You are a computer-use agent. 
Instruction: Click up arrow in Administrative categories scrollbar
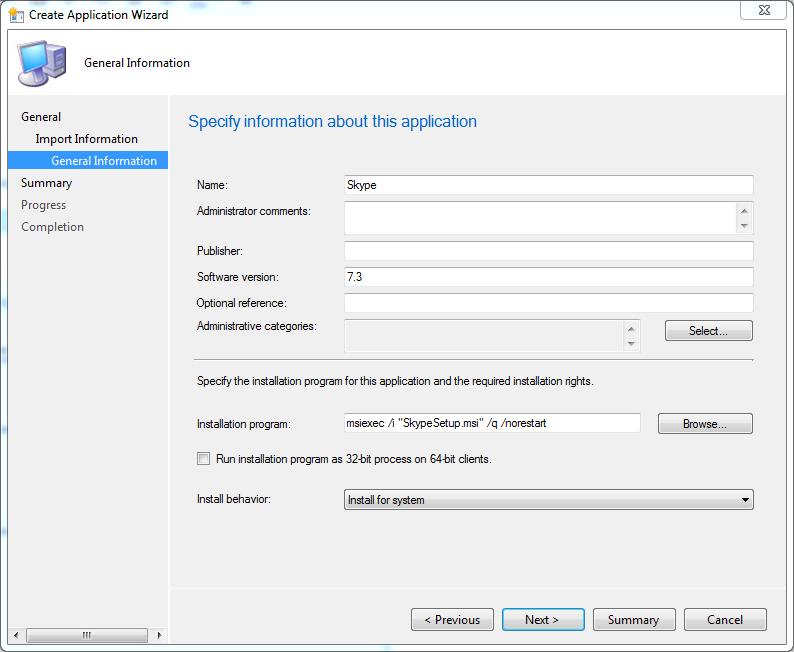(x=631, y=329)
